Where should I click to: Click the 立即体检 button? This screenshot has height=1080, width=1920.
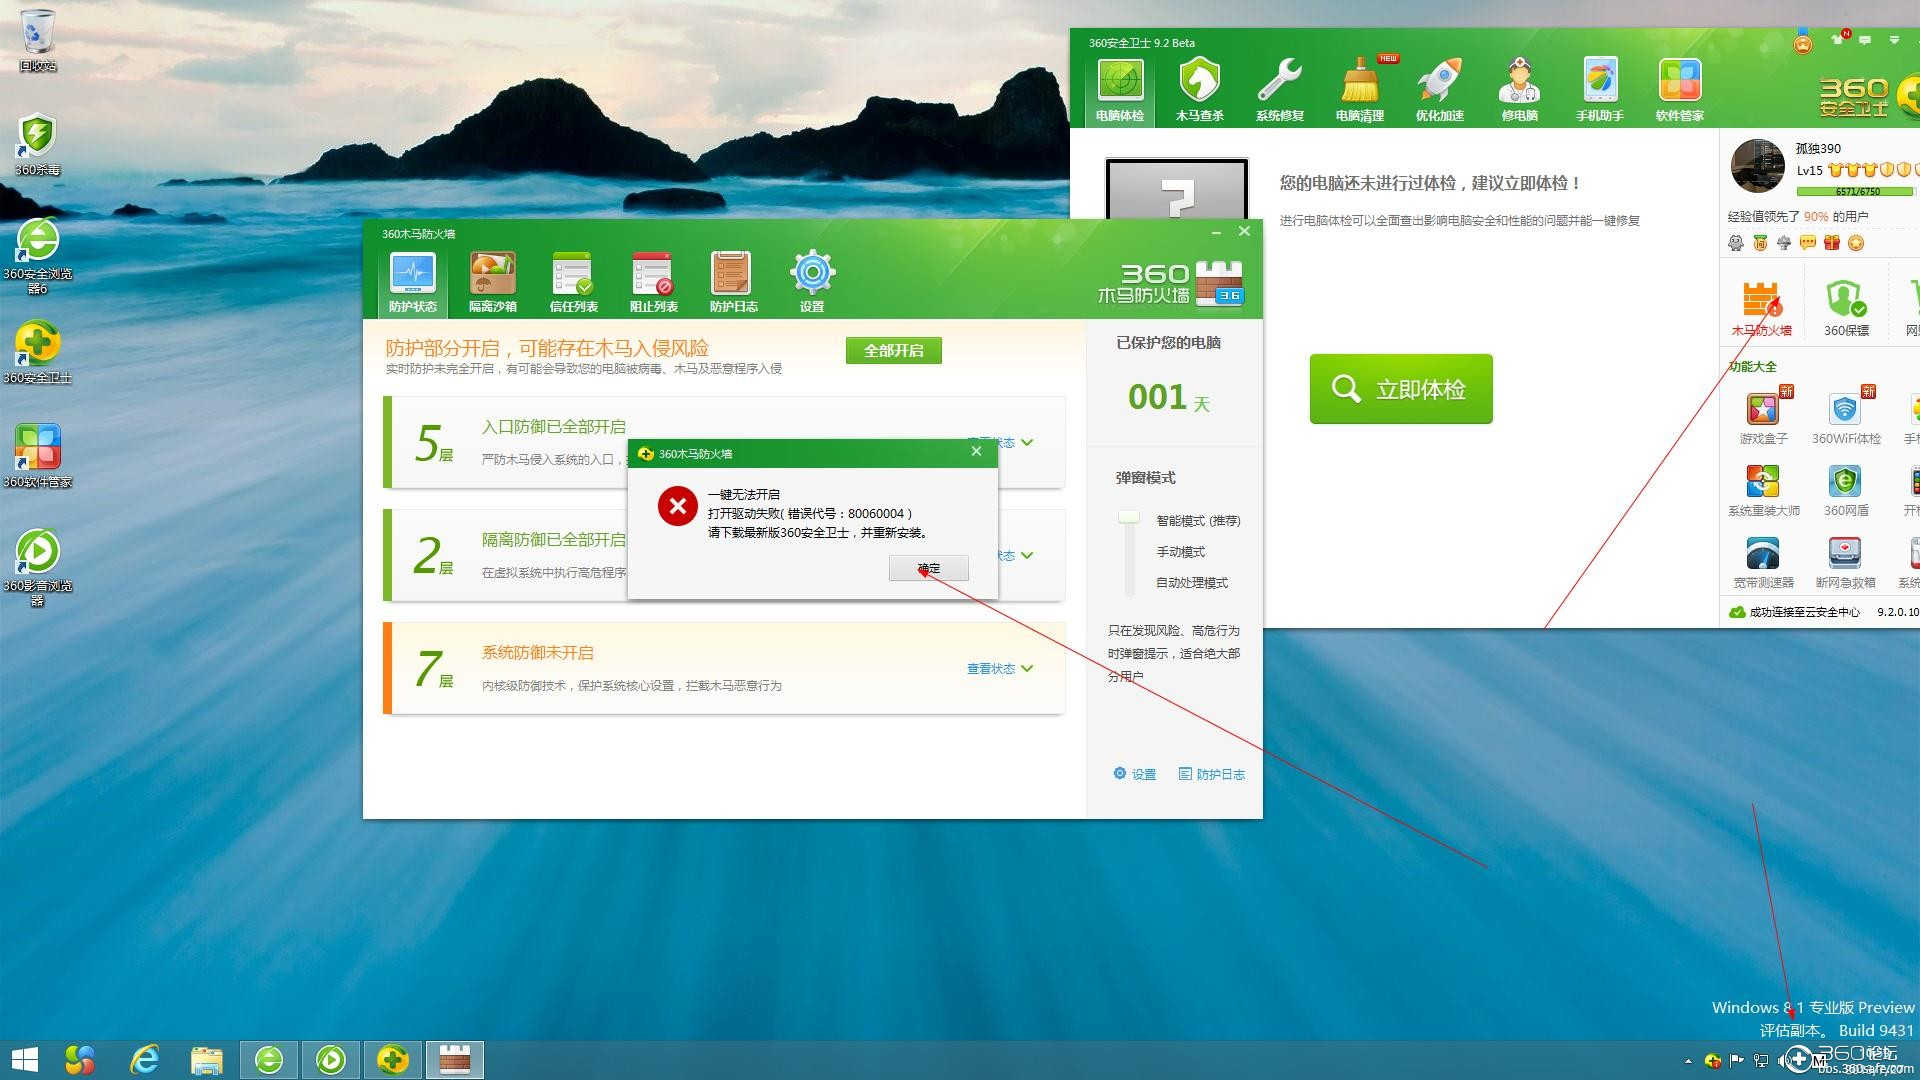(1401, 389)
